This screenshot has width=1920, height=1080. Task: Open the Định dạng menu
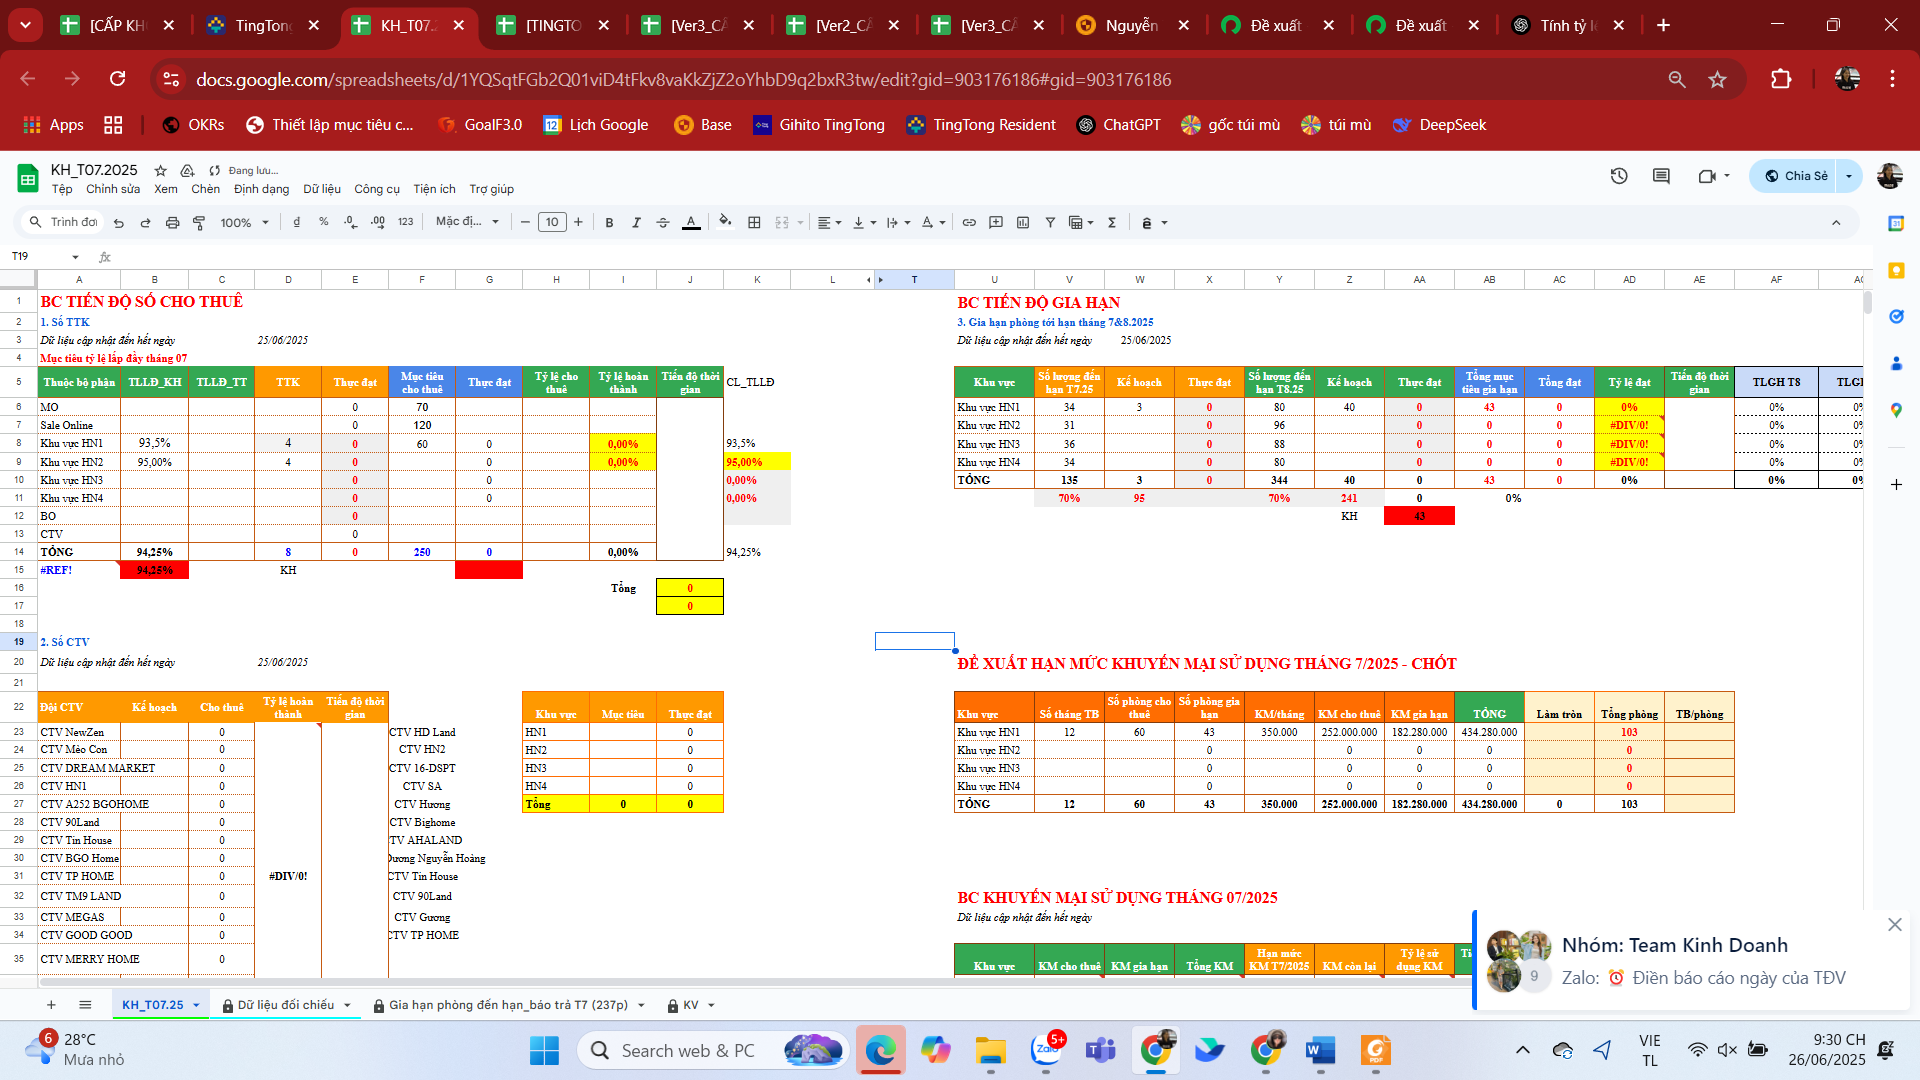click(x=261, y=189)
